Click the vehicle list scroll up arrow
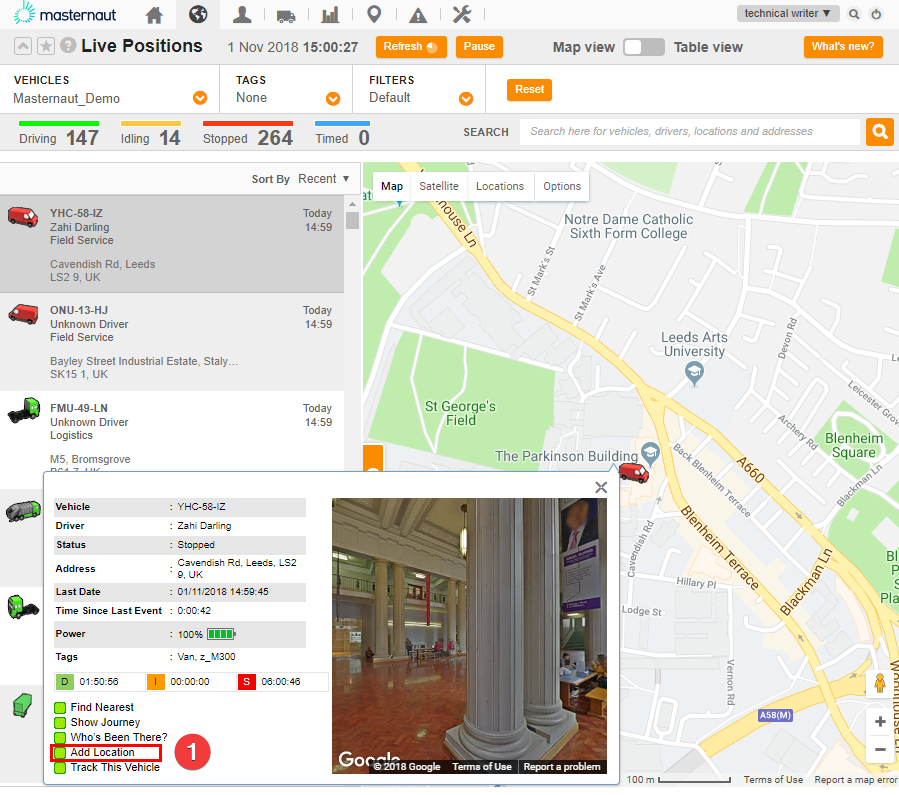Viewport: 899px width, 795px height. click(352, 204)
